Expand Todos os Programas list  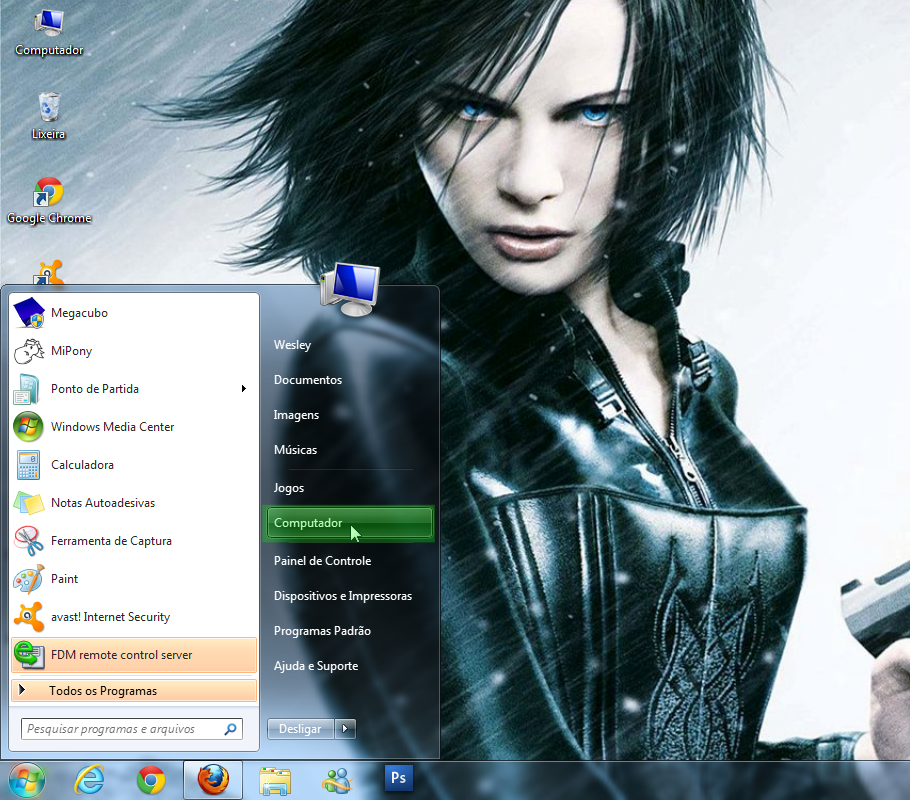click(102, 691)
